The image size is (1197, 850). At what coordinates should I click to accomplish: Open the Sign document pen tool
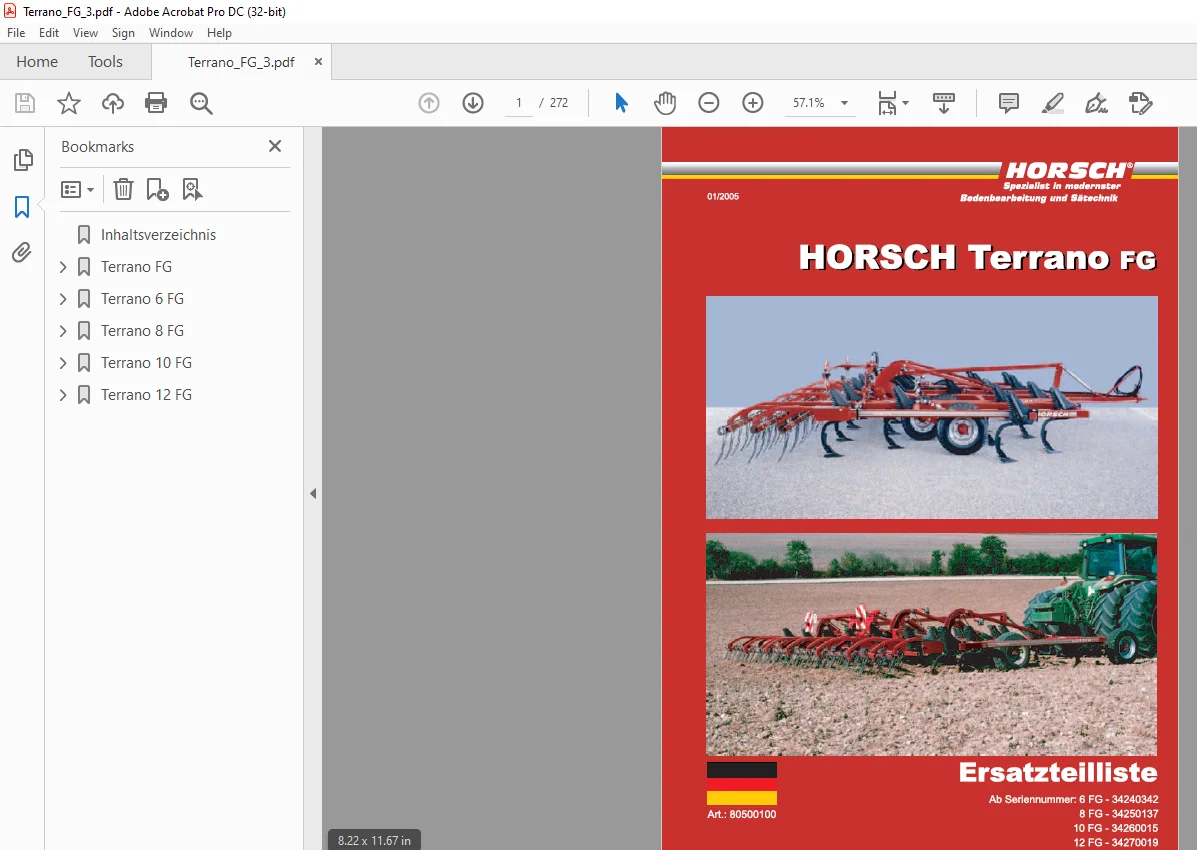pyautogui.click(x=1096, y=103)
